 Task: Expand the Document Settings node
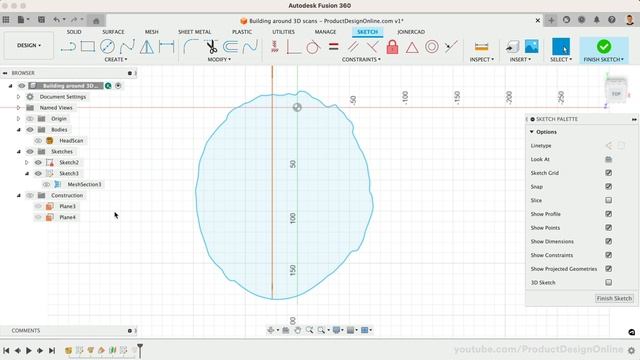[18, 97]
